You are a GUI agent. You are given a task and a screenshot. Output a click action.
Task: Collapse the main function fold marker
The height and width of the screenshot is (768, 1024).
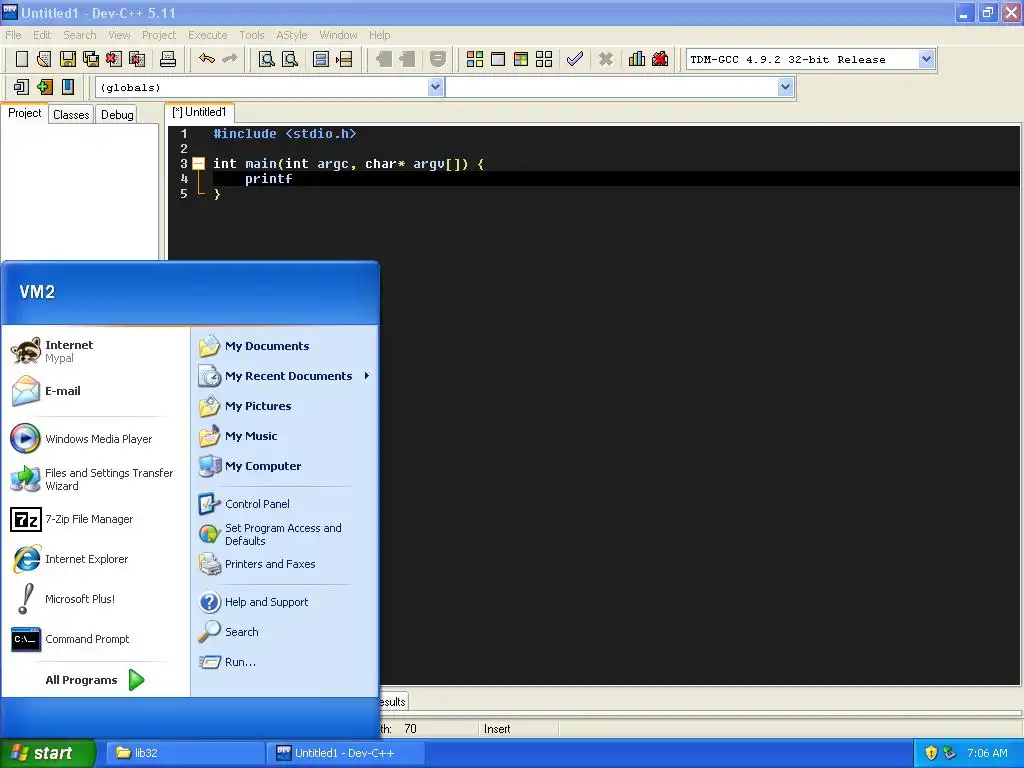coord(199,164)
